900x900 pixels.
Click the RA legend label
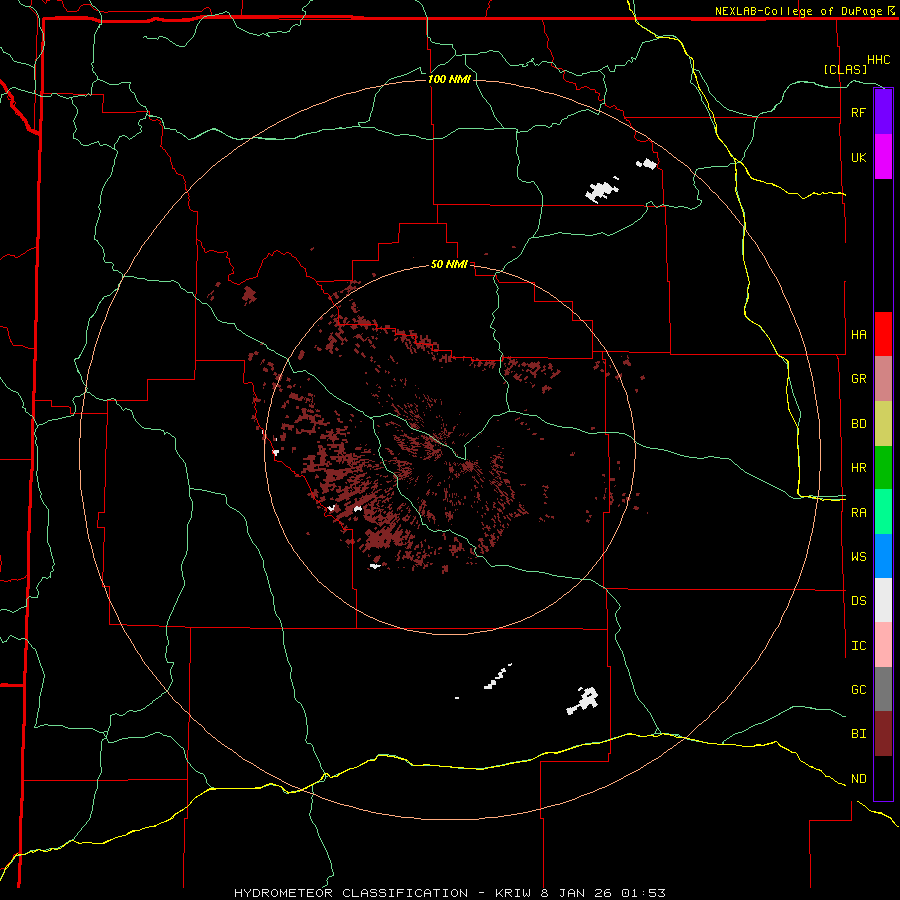(858, 513)
